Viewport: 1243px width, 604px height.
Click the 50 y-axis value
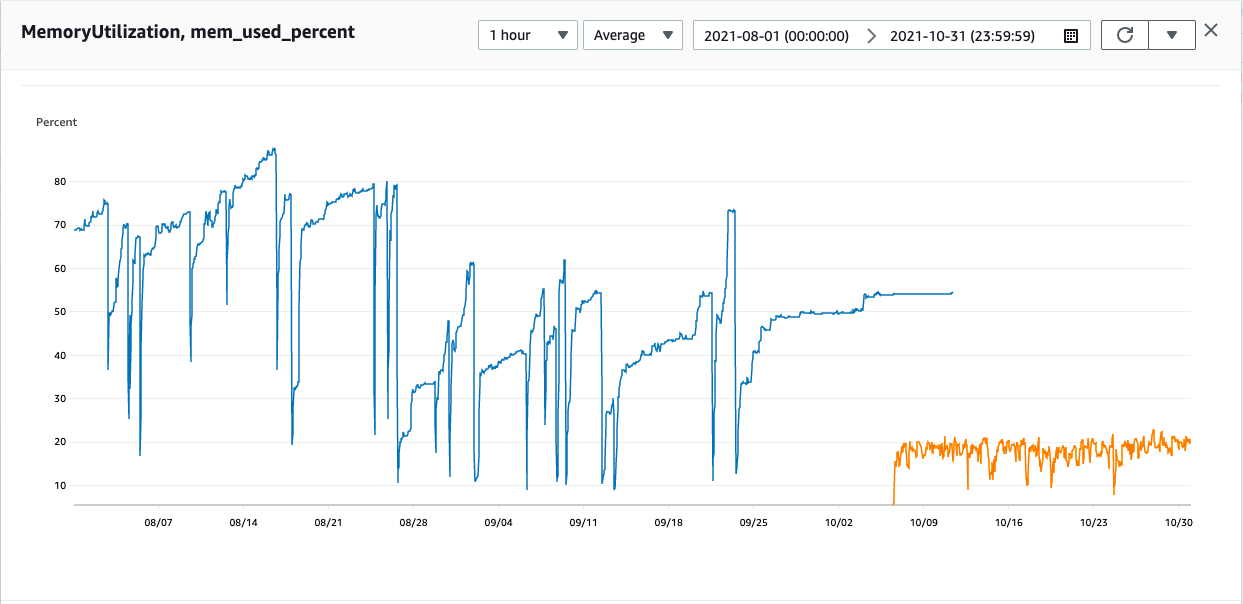click(x=60, y=312)
